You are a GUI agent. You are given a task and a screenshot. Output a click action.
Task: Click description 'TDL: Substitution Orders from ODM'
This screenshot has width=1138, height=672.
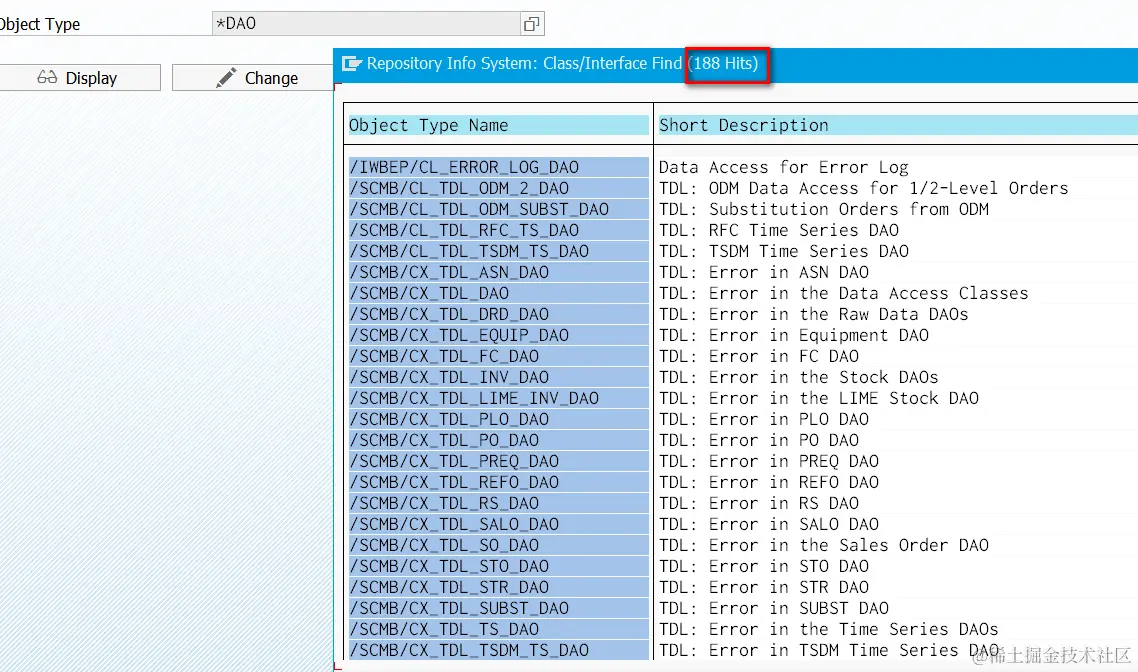coord(824,210)
